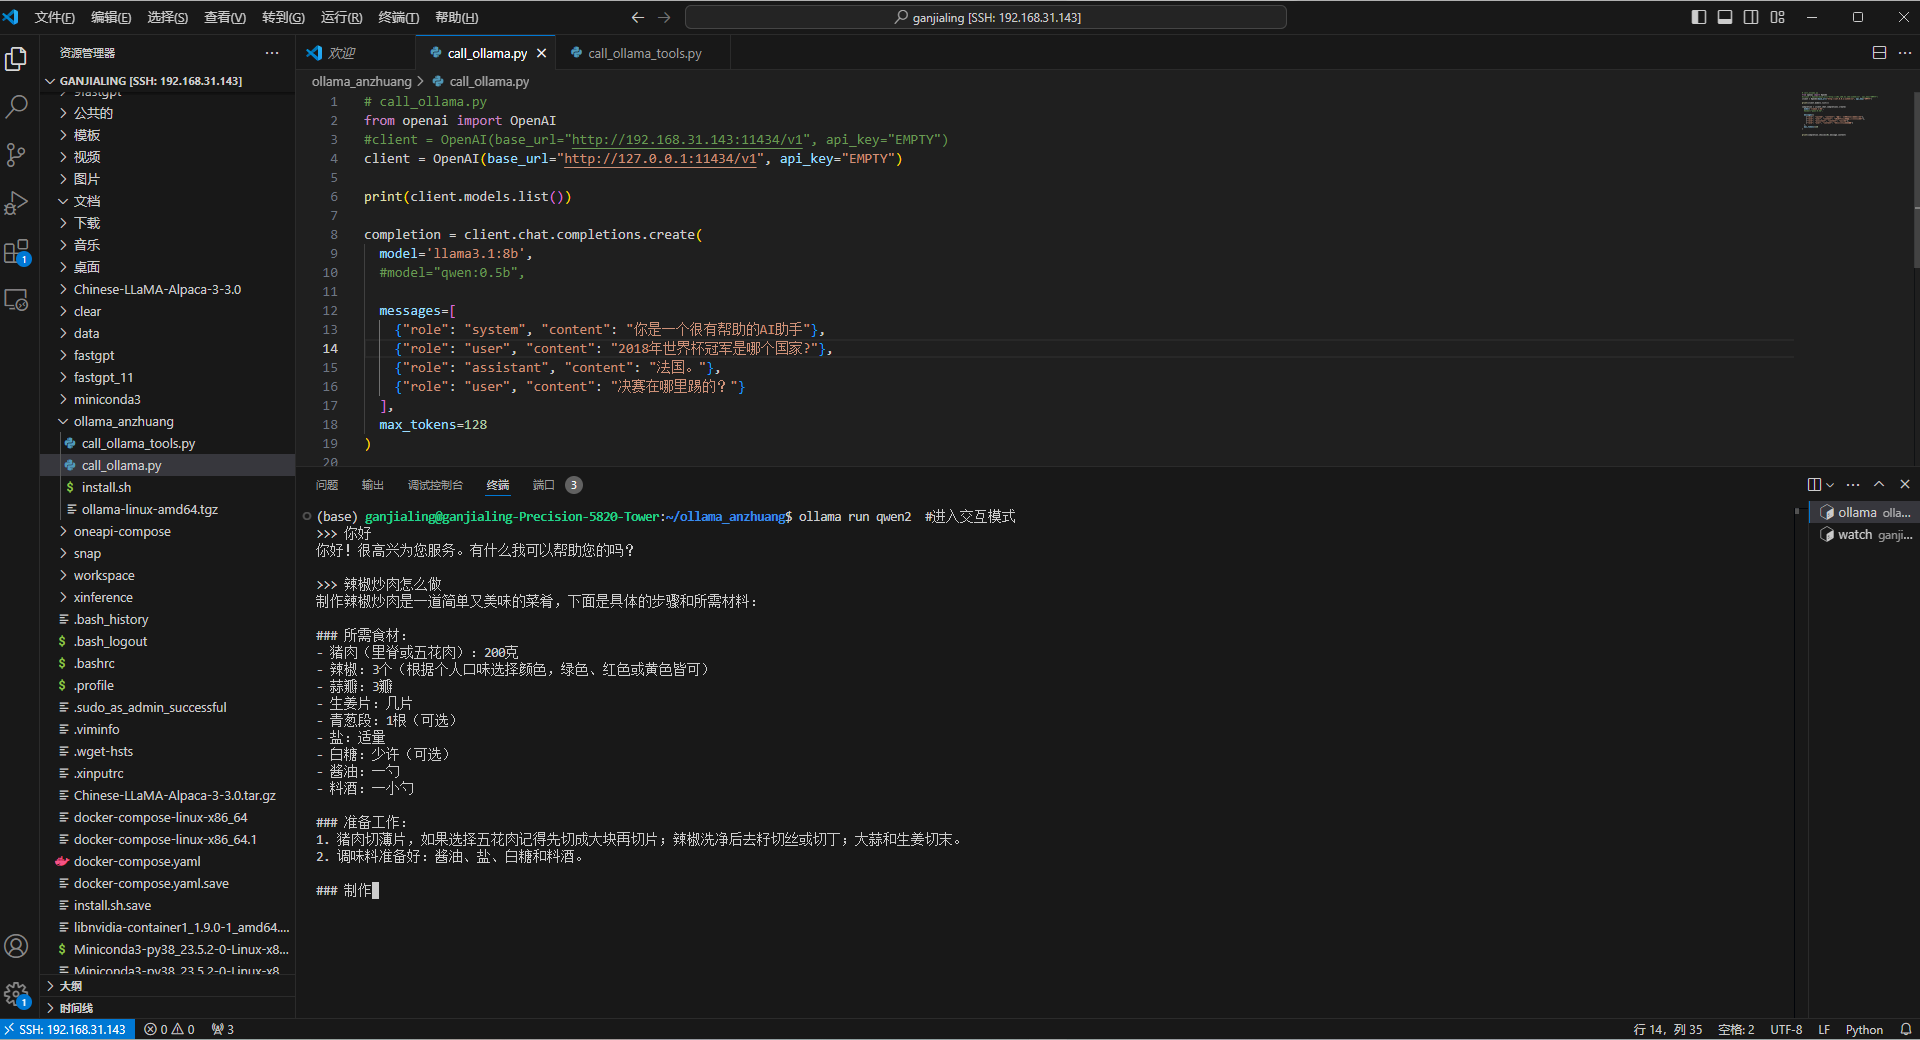The height and width of the screenshot is (1040, 1920).
Task: Open the Customize Layout icon
Action: (x=1778, y=17)
